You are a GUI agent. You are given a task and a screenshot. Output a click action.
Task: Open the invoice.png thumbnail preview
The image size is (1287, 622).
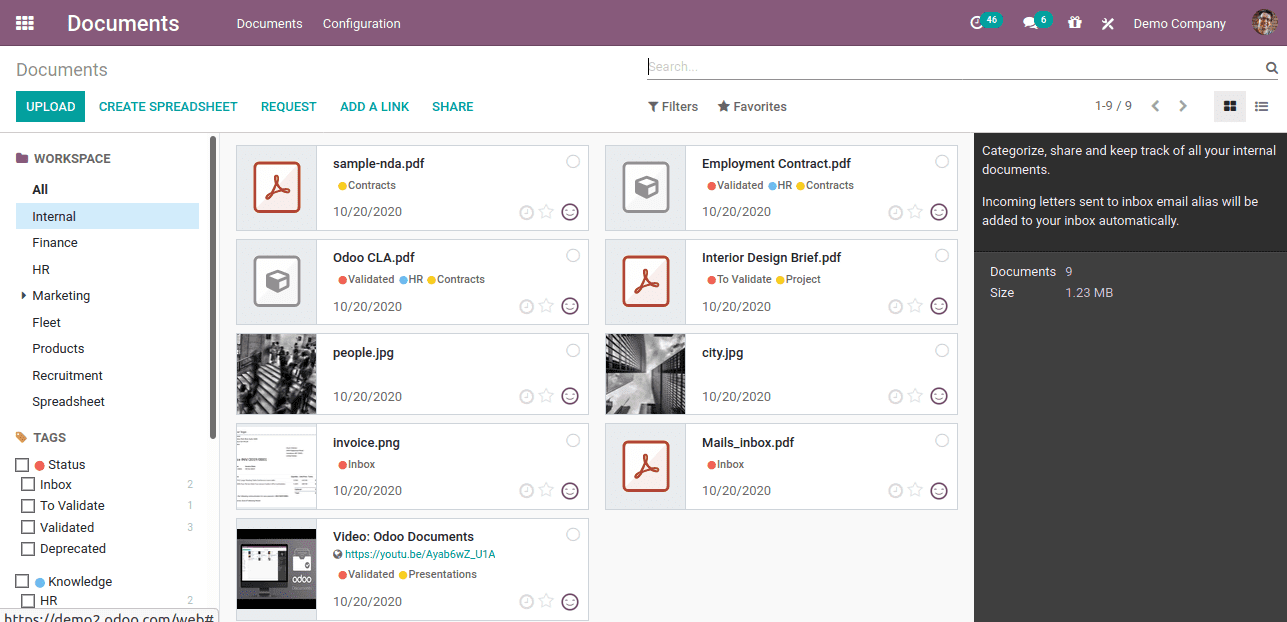point(276,466)
